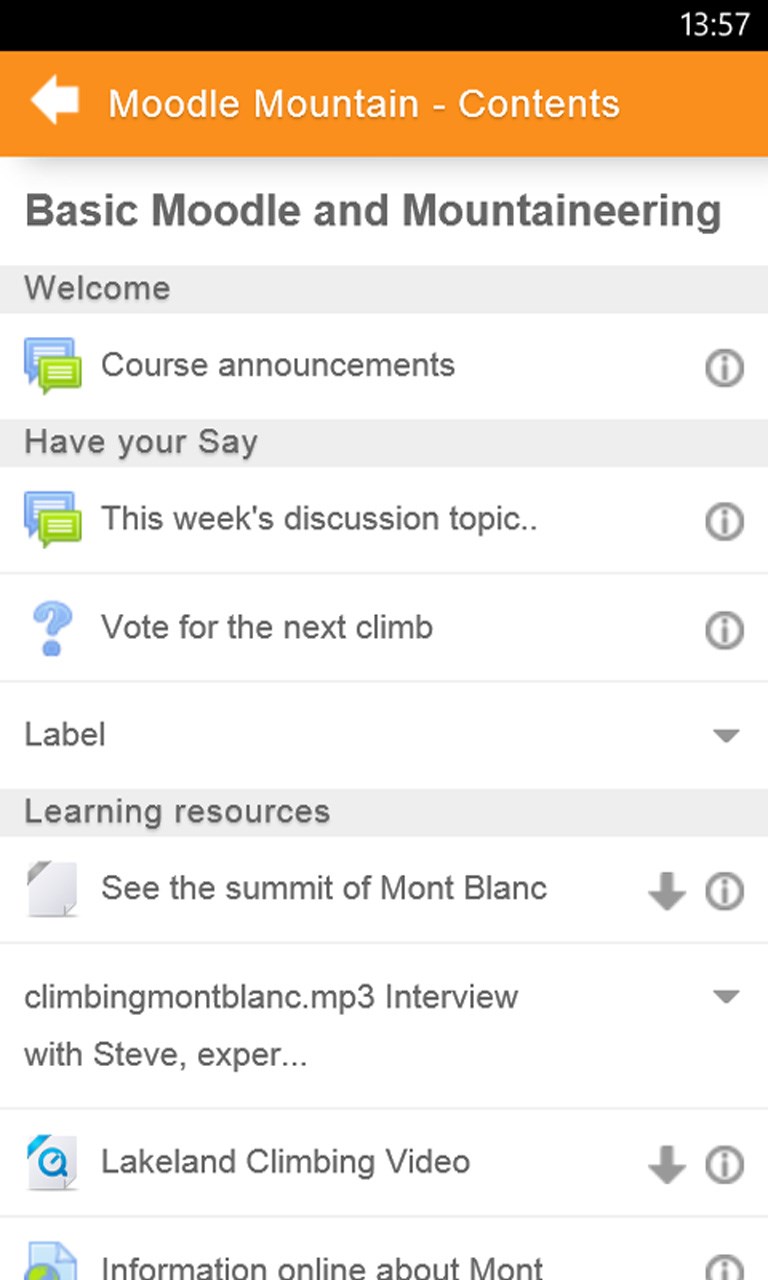This screenshot has height=1280, width=768.
Task: Expand the Label item arrow
Action: click(726, 736)
